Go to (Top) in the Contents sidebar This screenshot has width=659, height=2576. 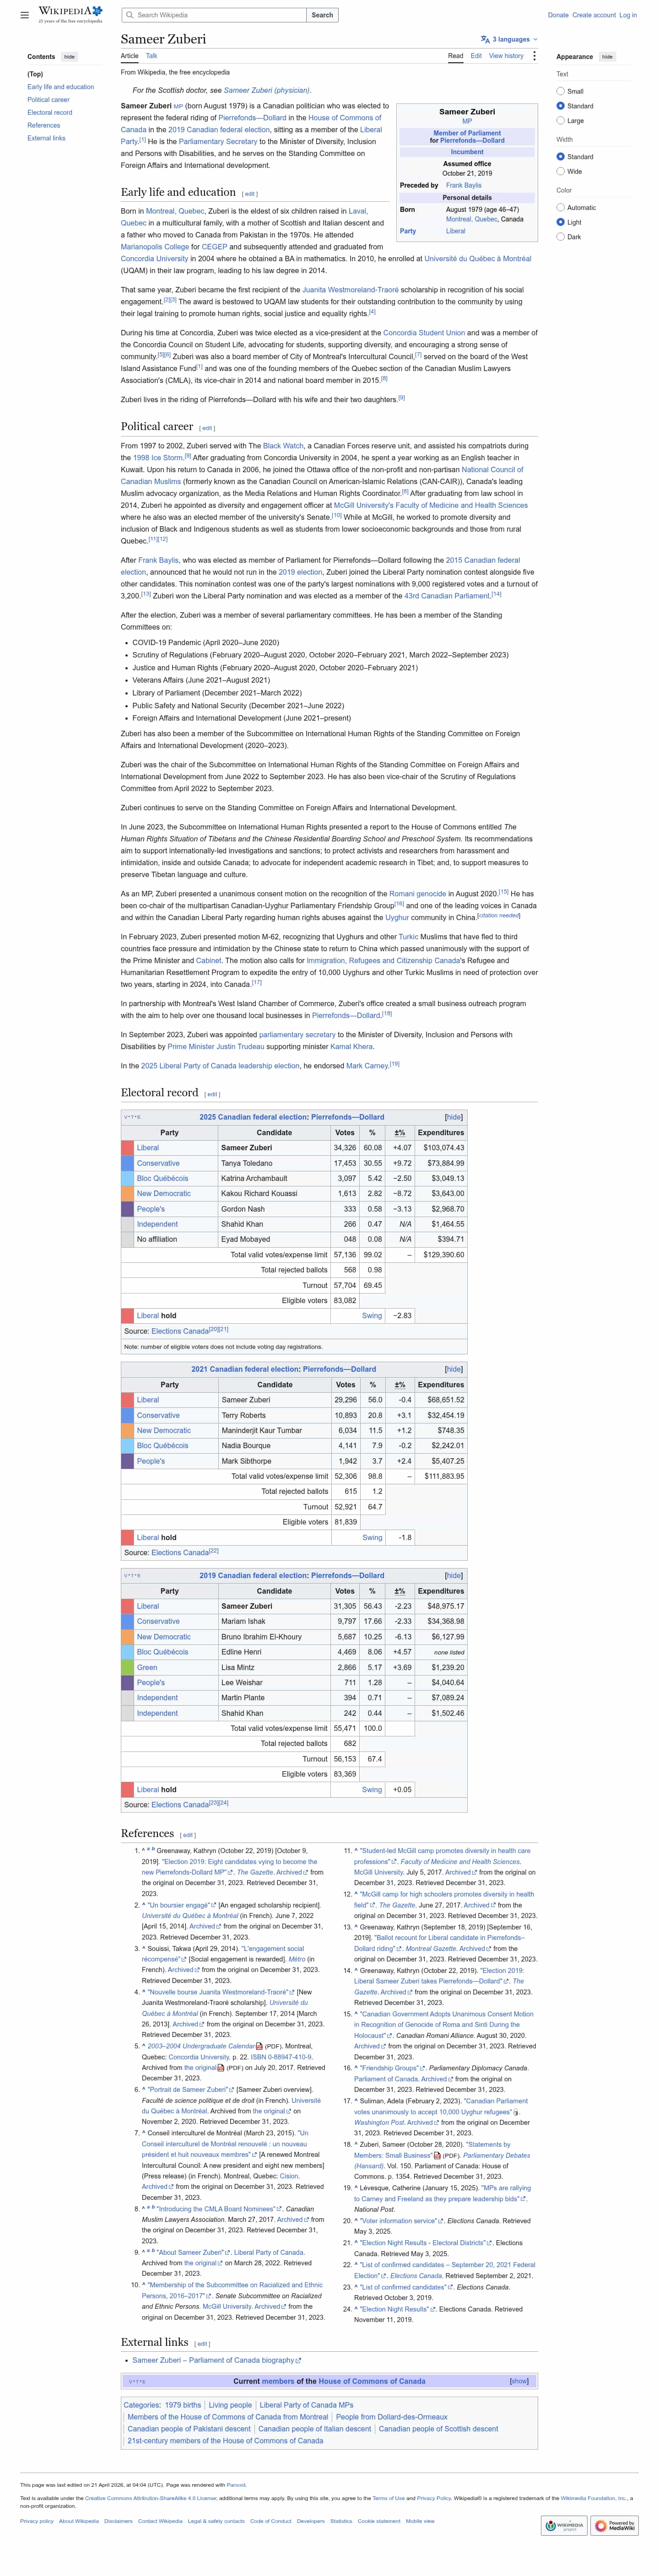[x=35, y=74]
